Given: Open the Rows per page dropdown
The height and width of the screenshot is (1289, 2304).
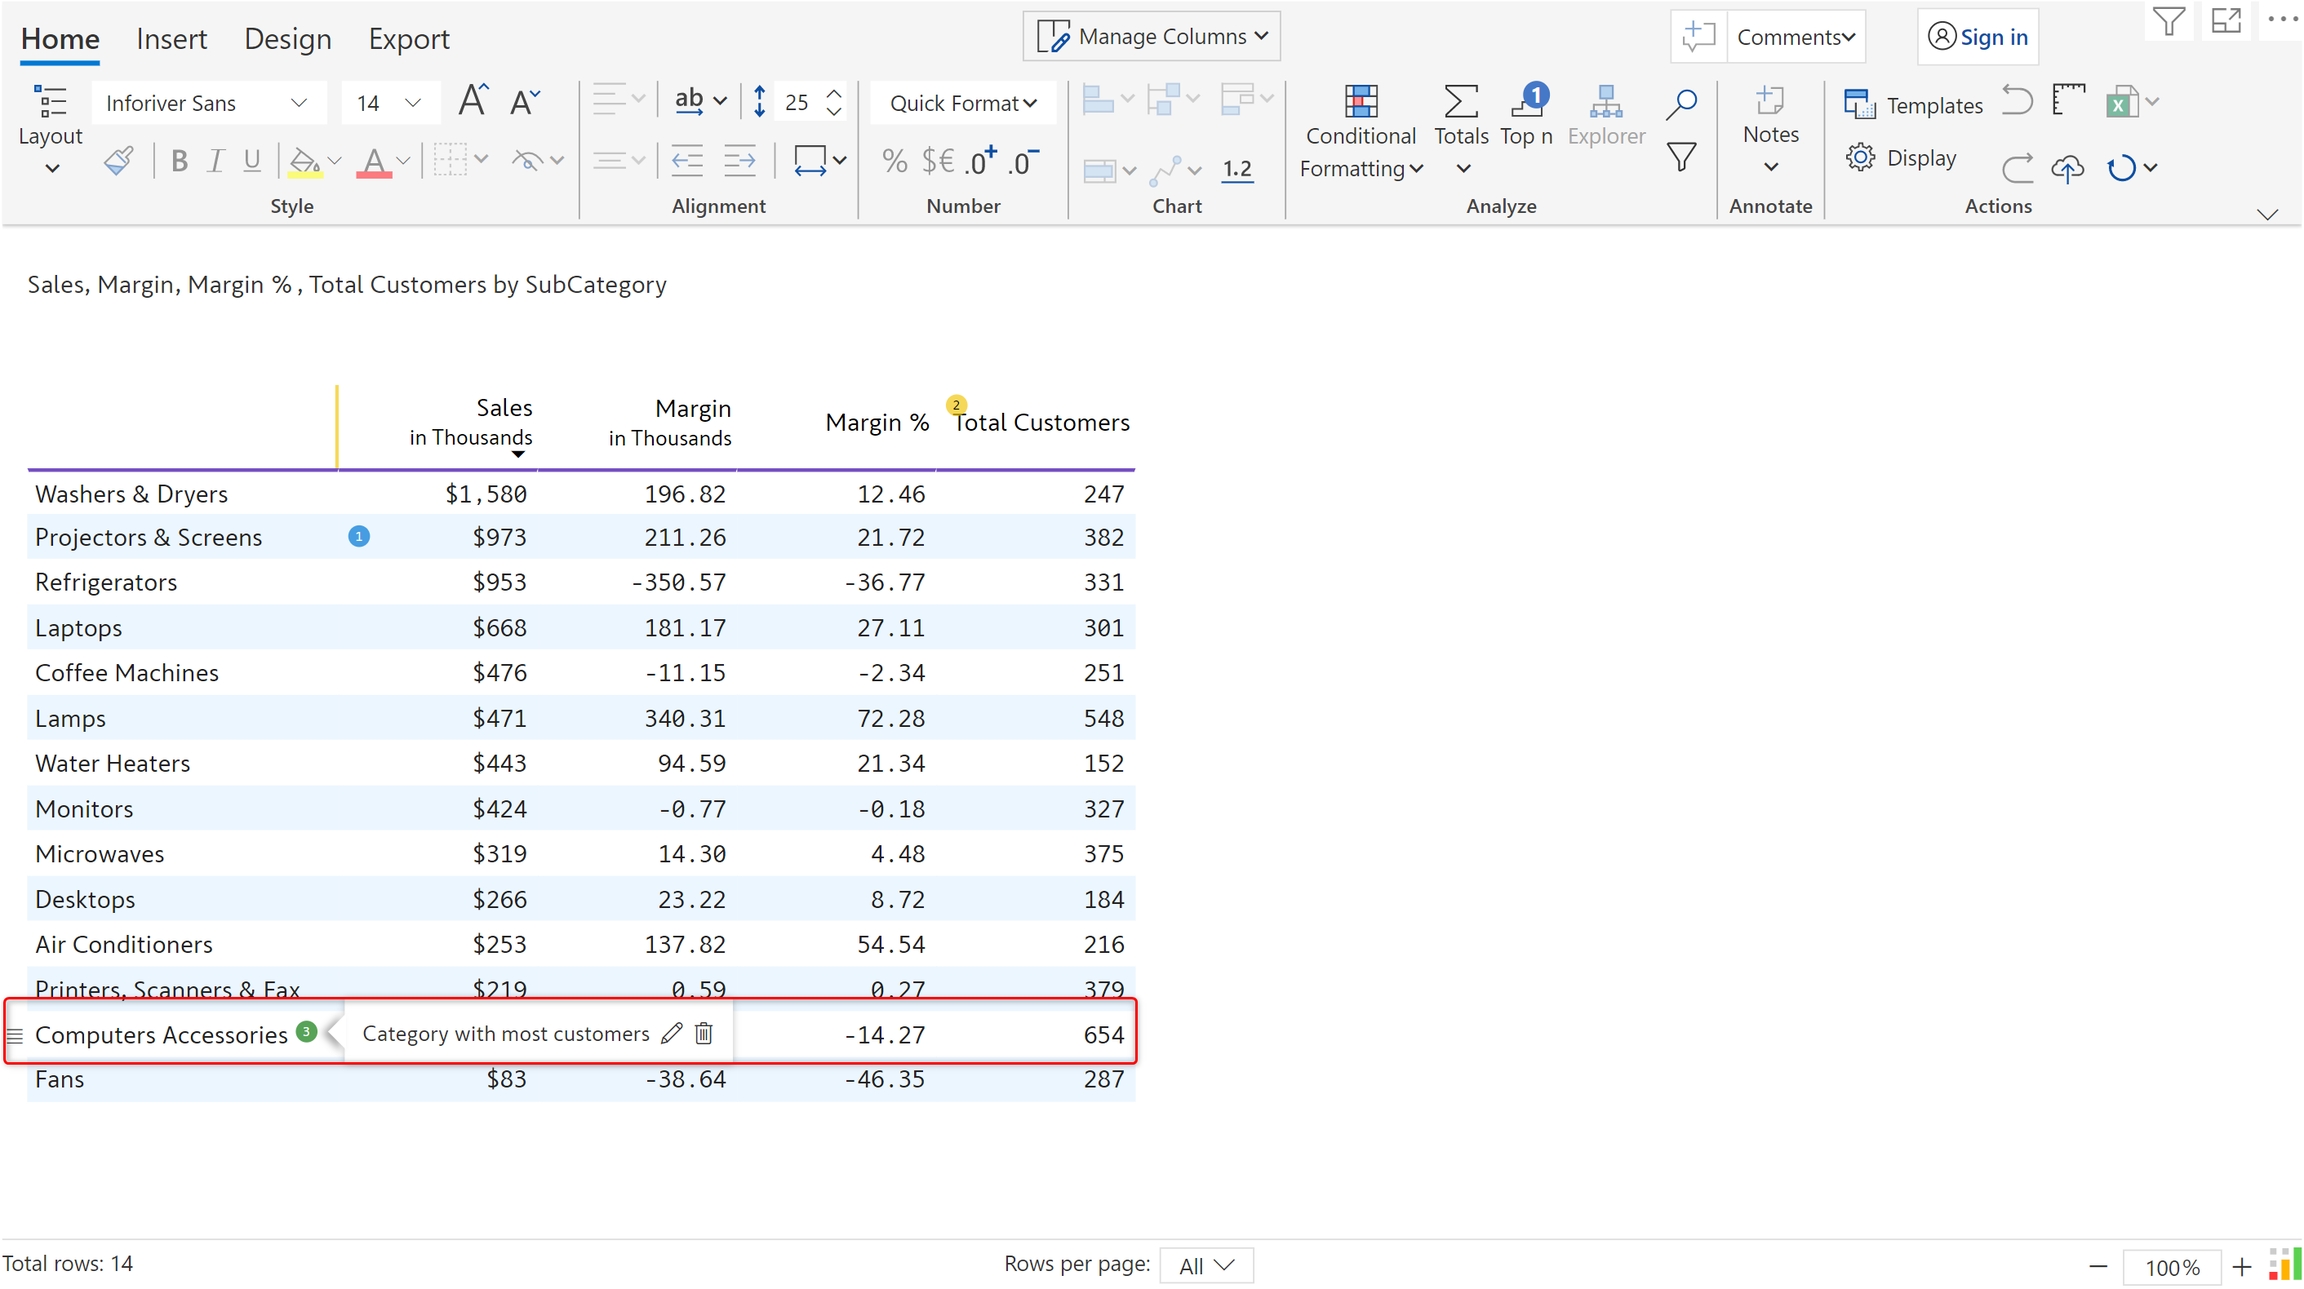Looking at the screenshot, I should [x=1205, y=1265].
